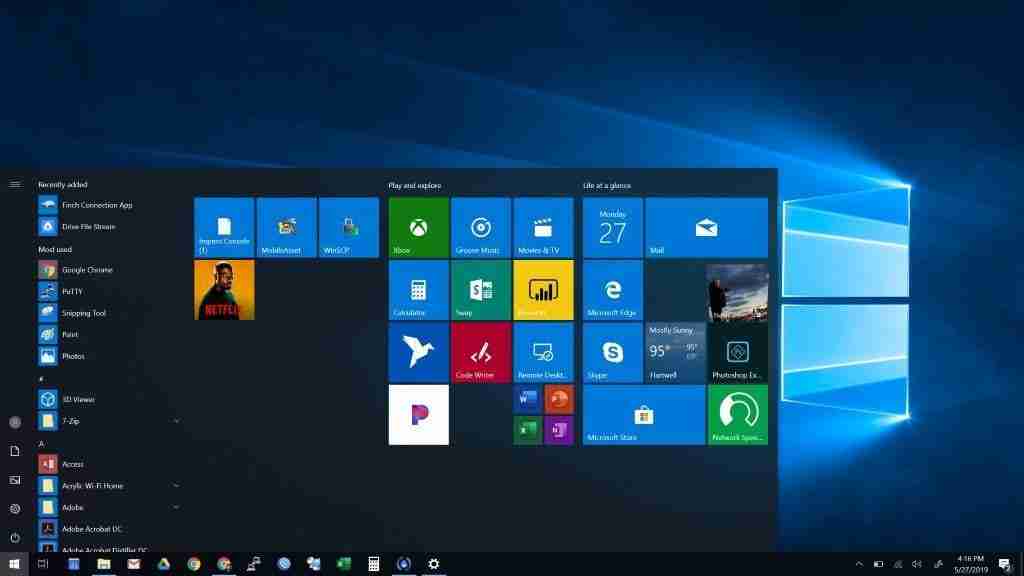Launch the Network Speed Test tile
This screenshot has height=576, width=1024.
(737, 415)
